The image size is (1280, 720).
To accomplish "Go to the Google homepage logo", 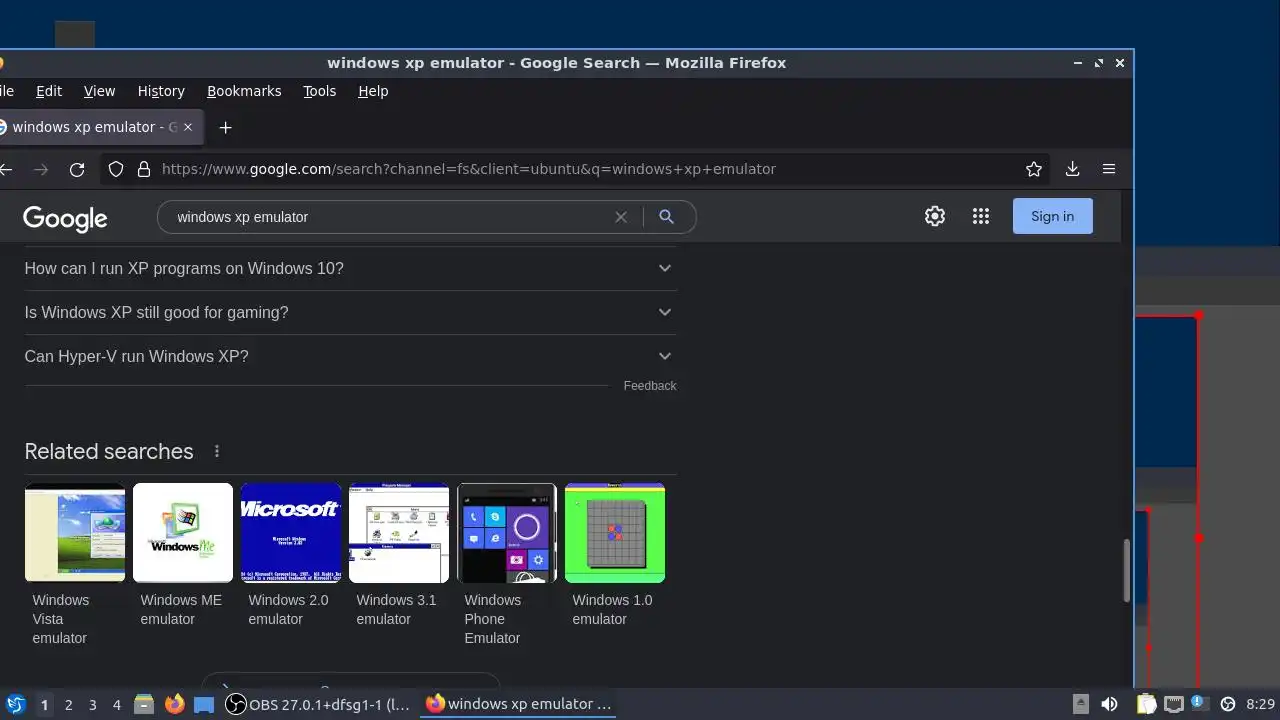I will pyautogui.click(x=65, y=218).
